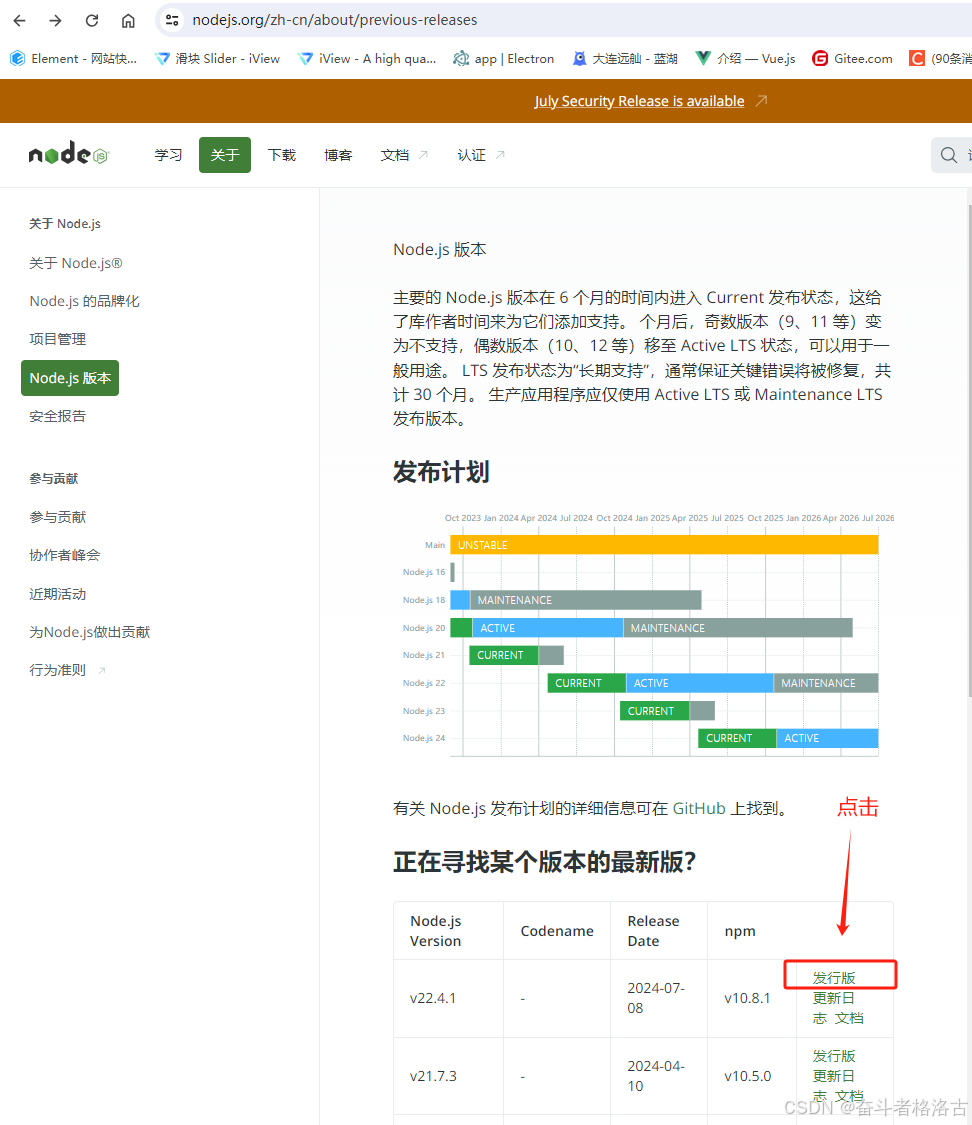Click the browser forward arrow

55,20
